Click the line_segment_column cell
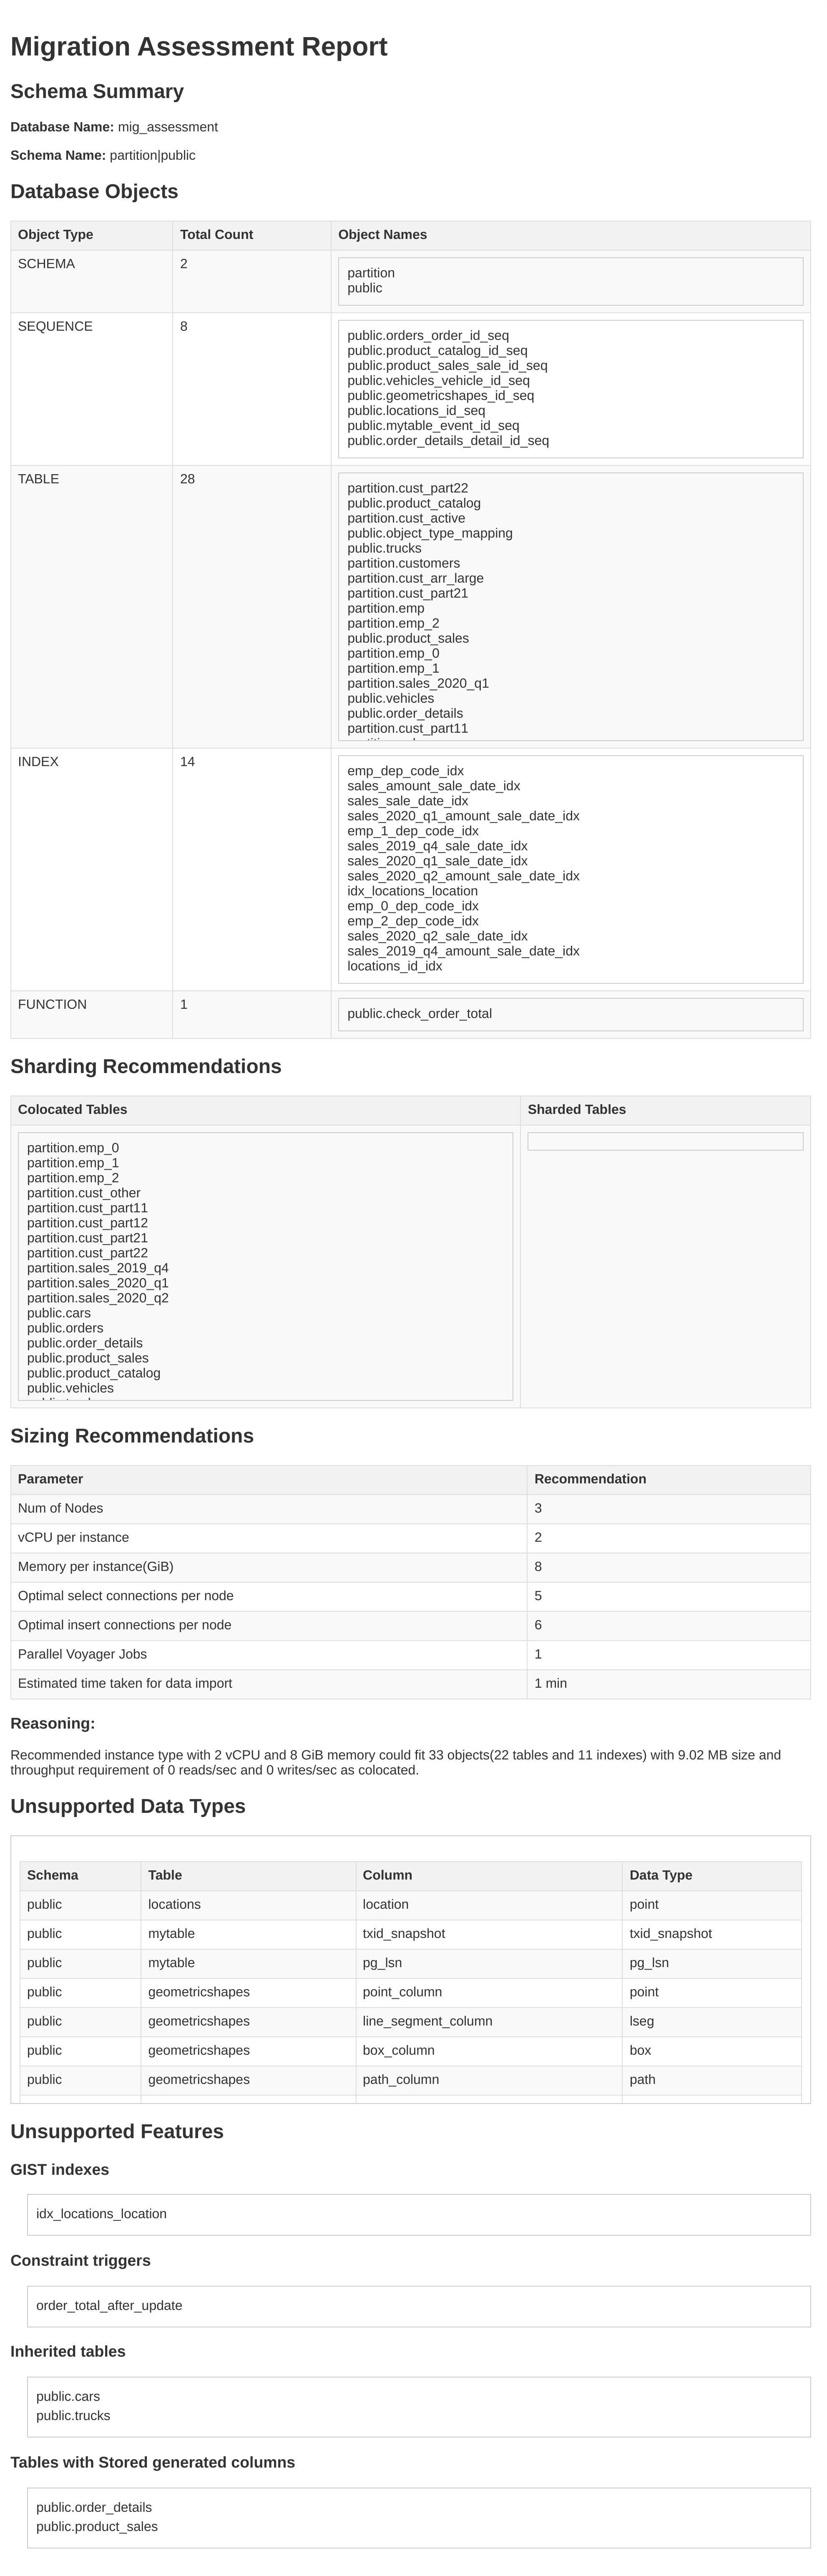827x2576 pixels. 427,2021
